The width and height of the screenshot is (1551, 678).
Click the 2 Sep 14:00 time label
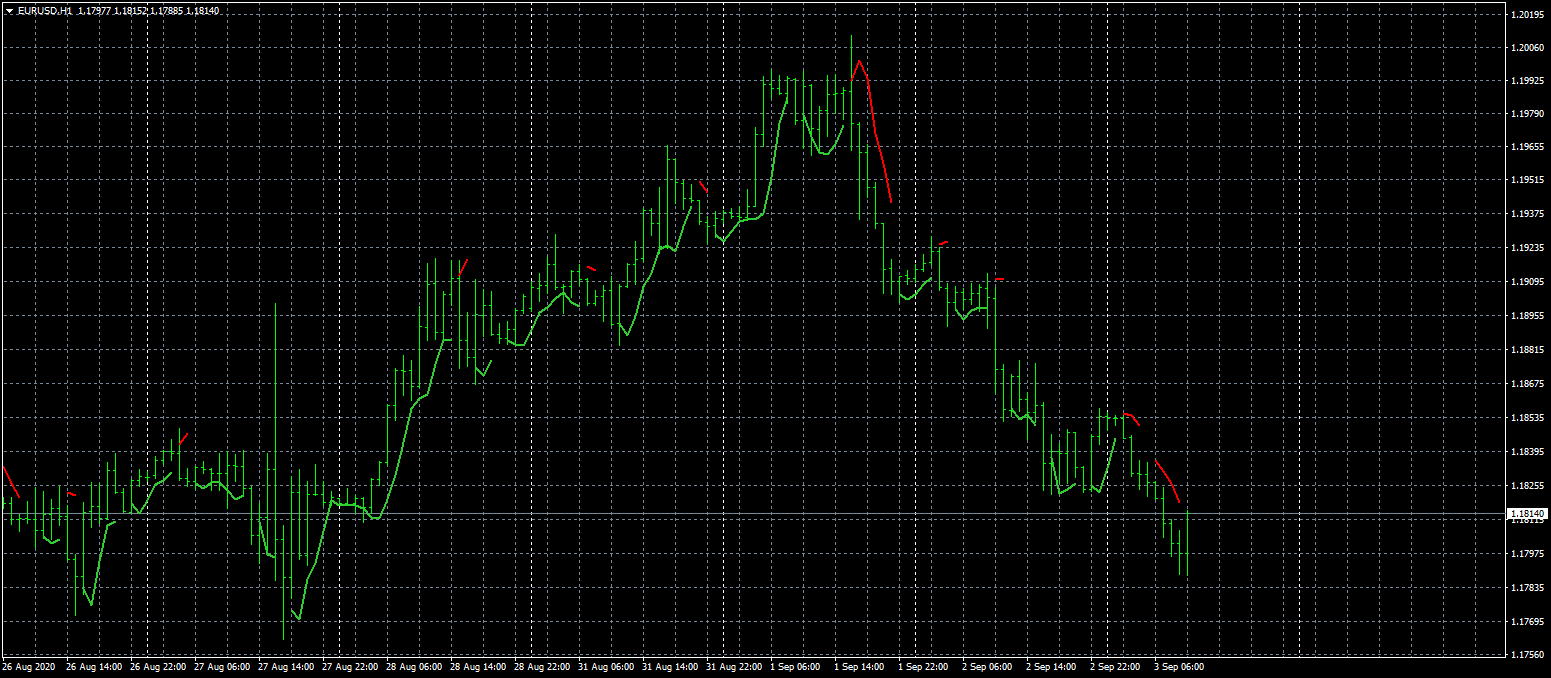coord(1052,667)
